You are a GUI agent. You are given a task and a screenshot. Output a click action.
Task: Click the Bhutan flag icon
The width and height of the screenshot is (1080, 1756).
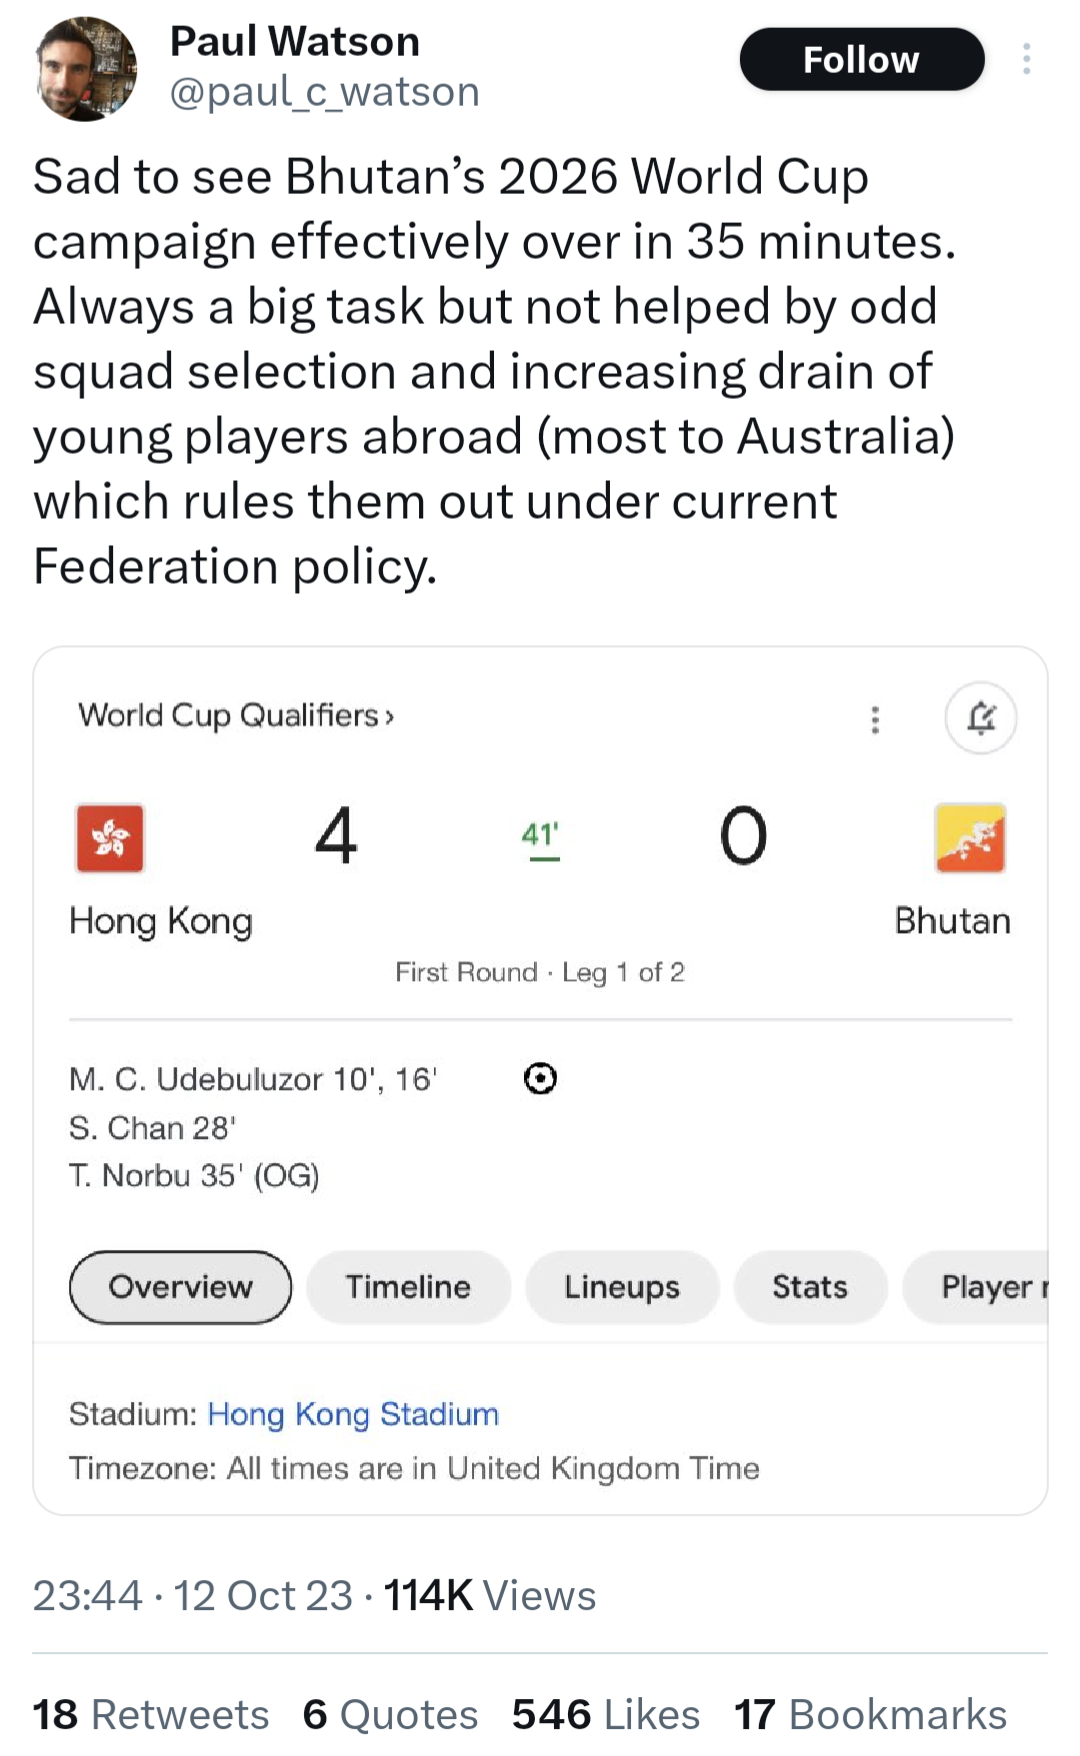[x=970, y=838]
